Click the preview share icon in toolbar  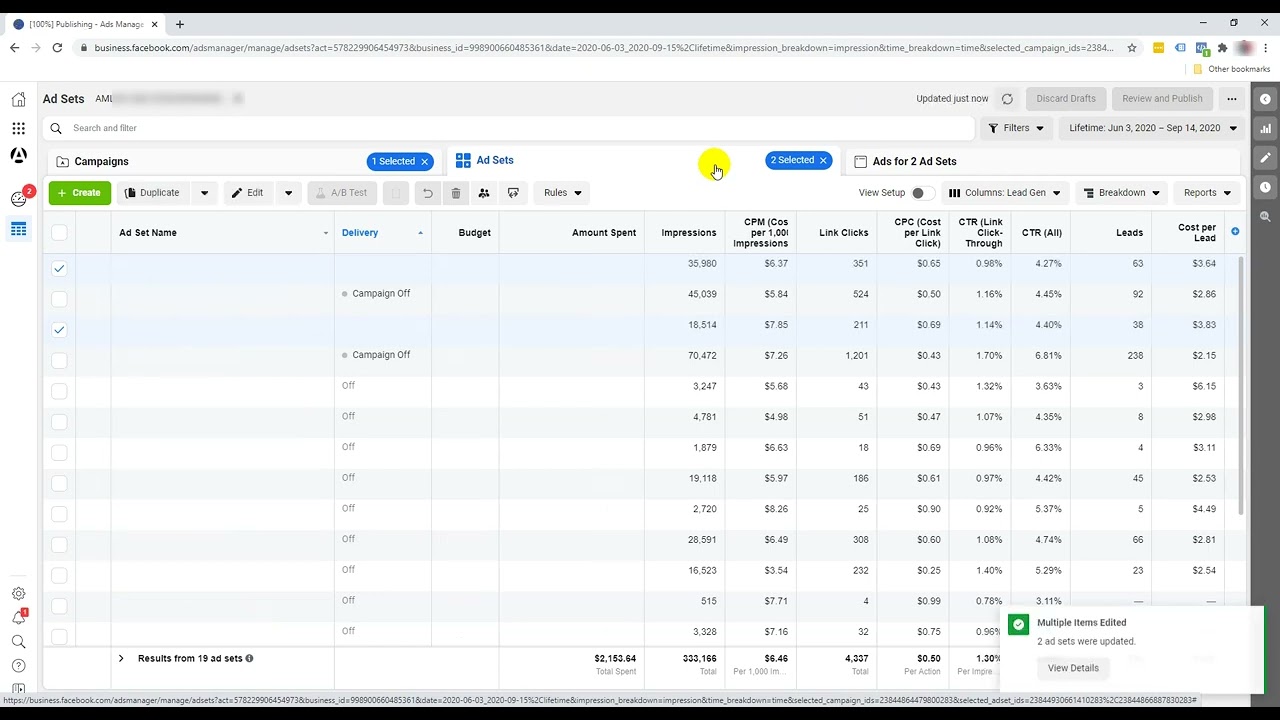coord(513,193)
